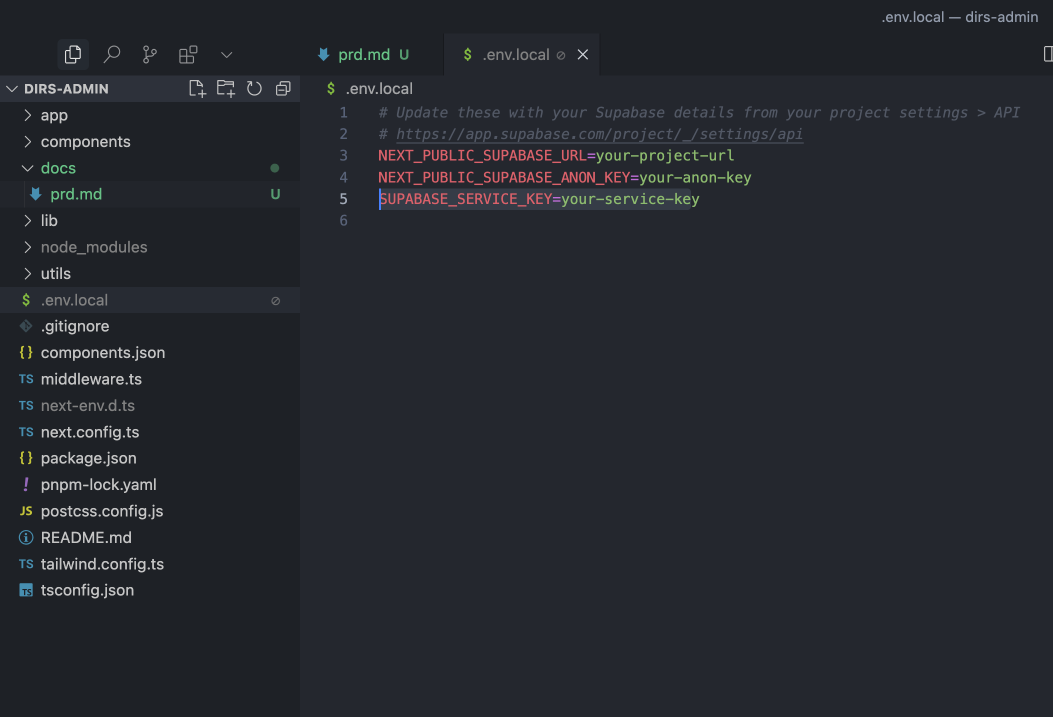Viewport: 1053px width, 717px height.
Task: Switch to the prd.md editor tab
Action: coord(363,55)
